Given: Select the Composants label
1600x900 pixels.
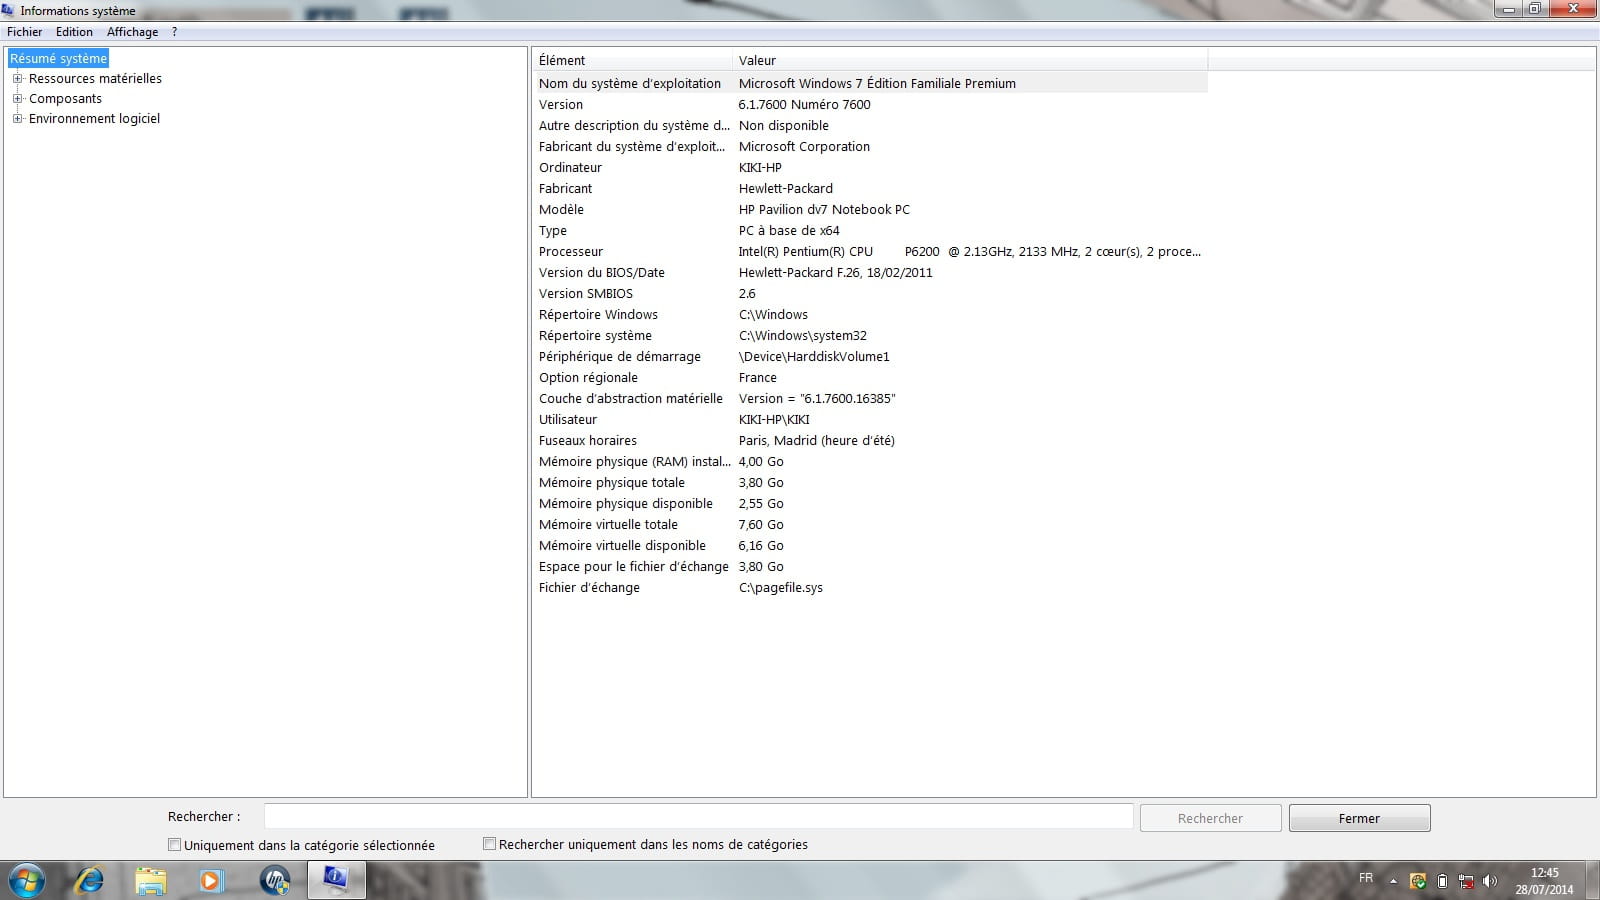Looking at the screenshot, I should pyautogui.click(x=65, y=98).
